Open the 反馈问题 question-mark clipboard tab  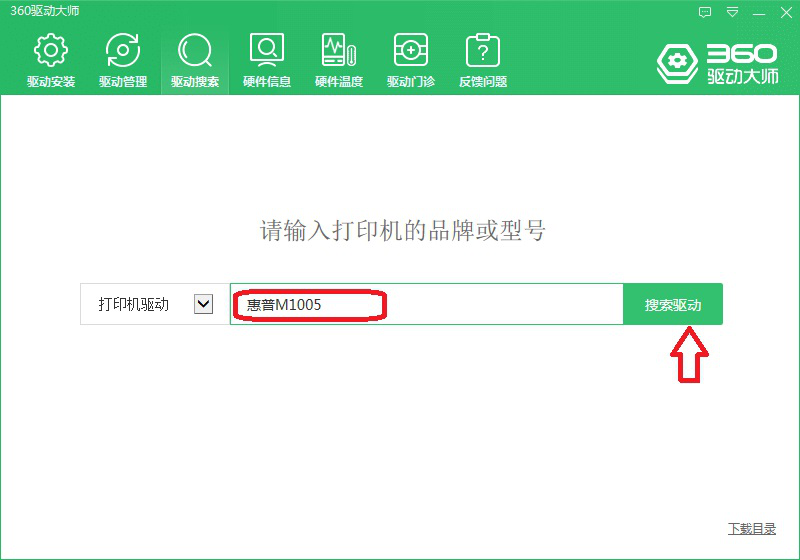coord(483,60)
